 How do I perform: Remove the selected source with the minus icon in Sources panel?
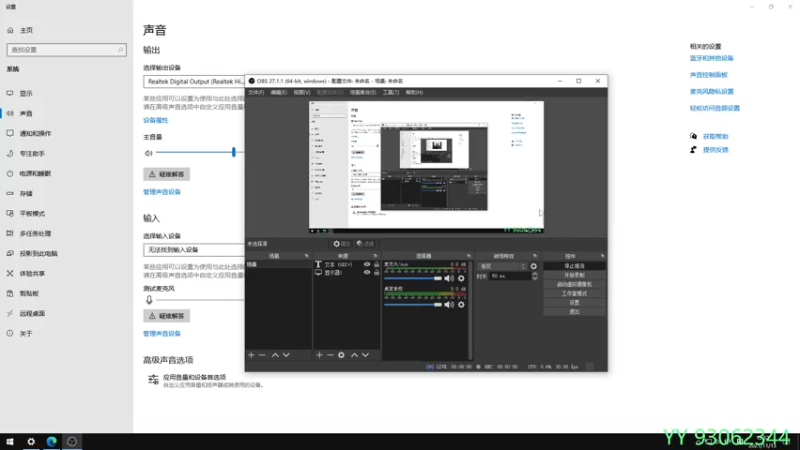click(x=330, y=355)
